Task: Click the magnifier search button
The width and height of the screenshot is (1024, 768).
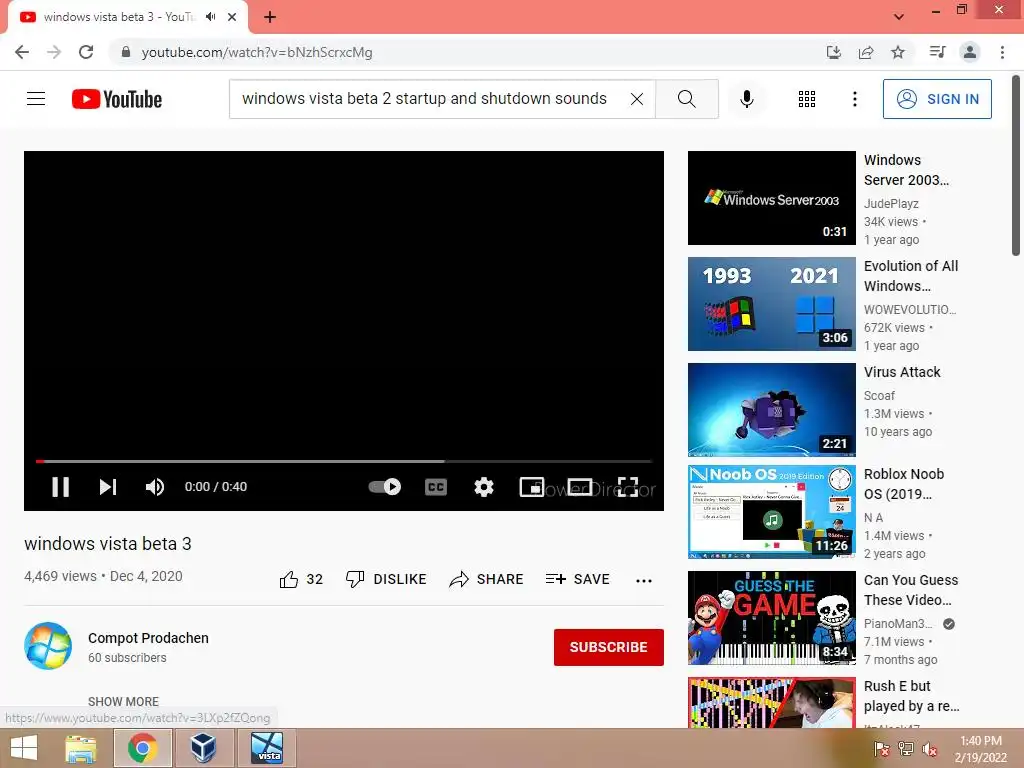Action: pos(686,99)
